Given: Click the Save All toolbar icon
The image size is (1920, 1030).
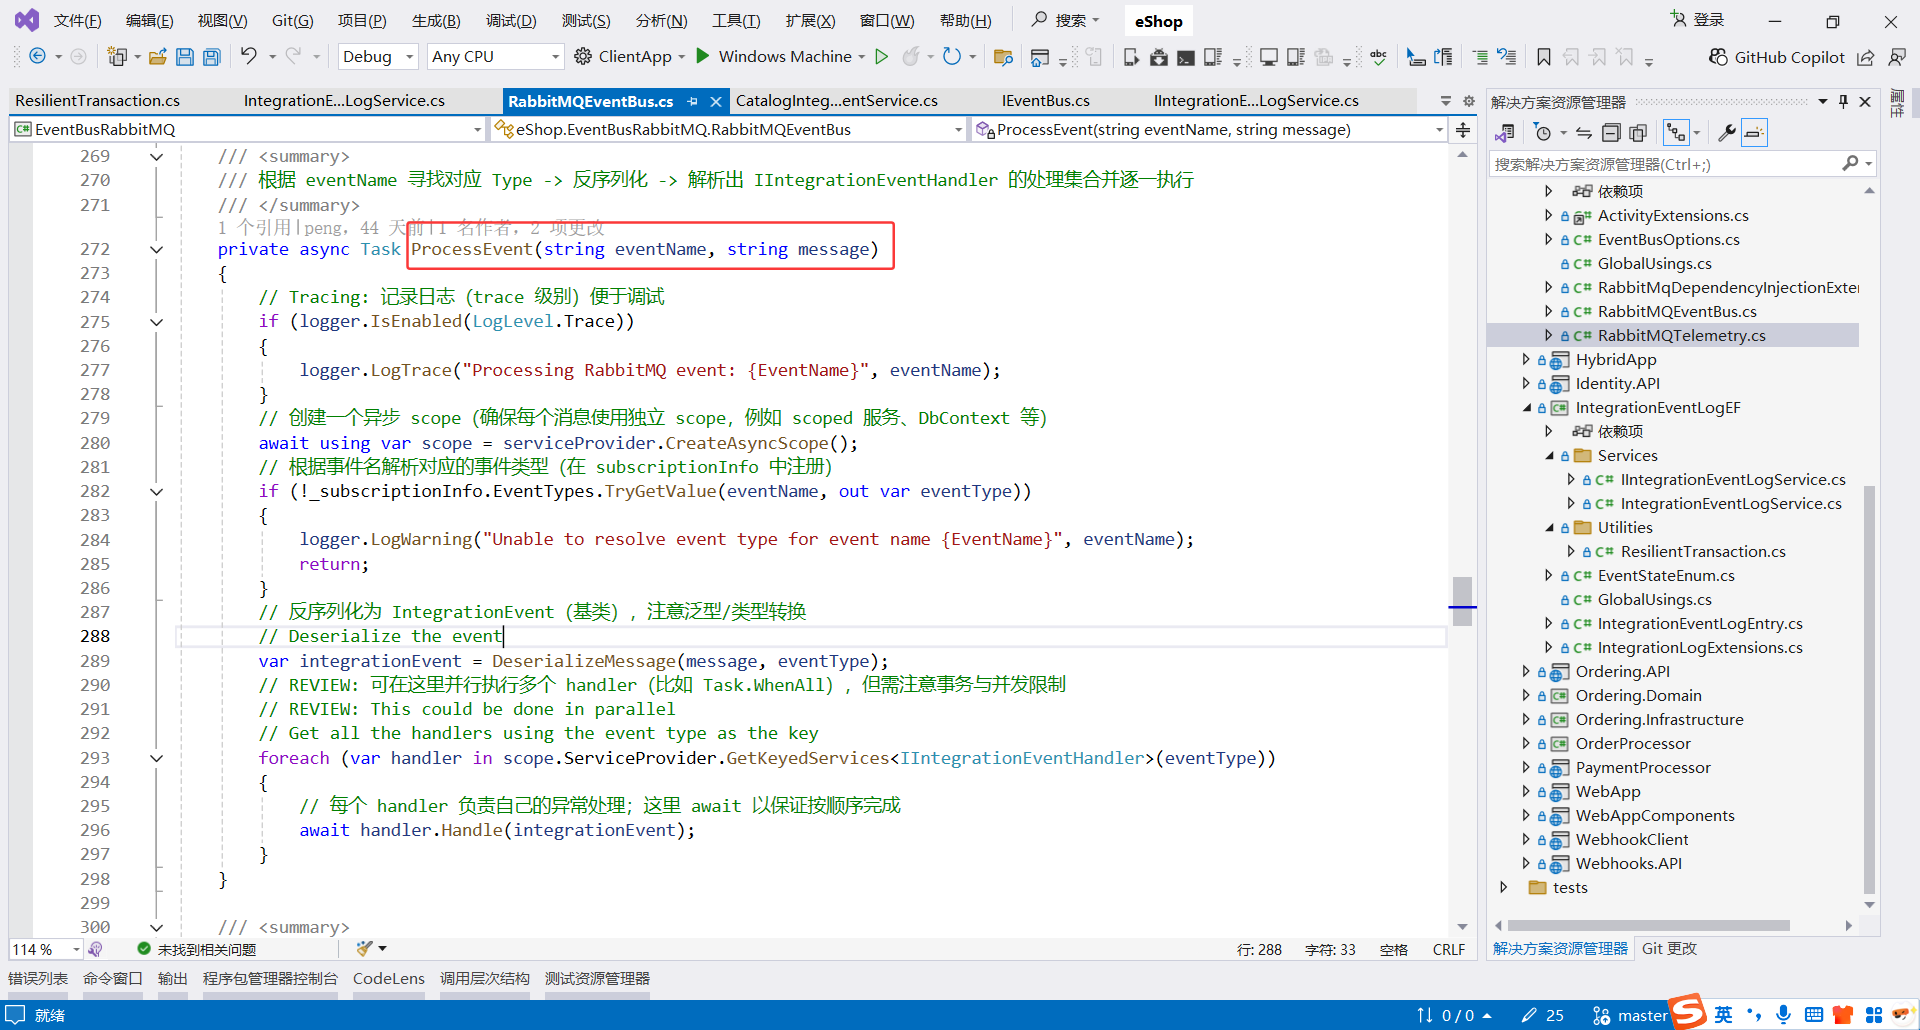Looking at the screenshot, I should point(211,56).
